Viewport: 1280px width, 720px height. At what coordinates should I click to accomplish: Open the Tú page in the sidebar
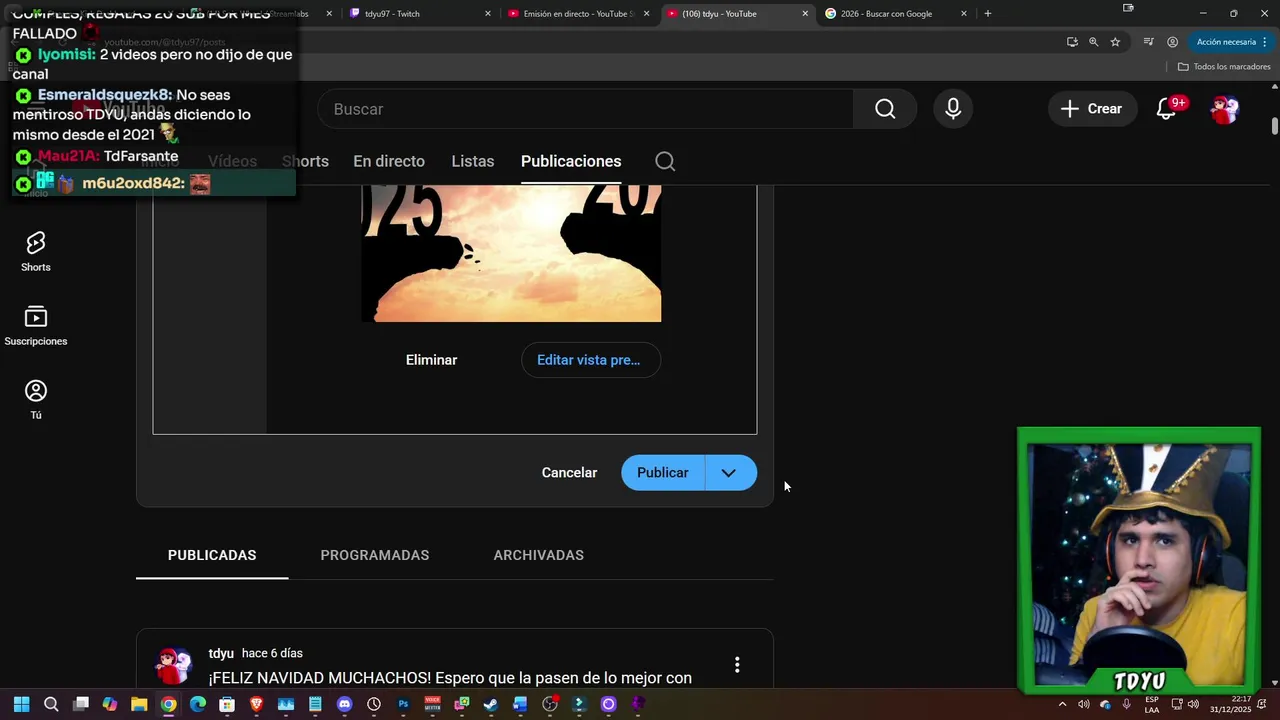(x=36, y=400)
